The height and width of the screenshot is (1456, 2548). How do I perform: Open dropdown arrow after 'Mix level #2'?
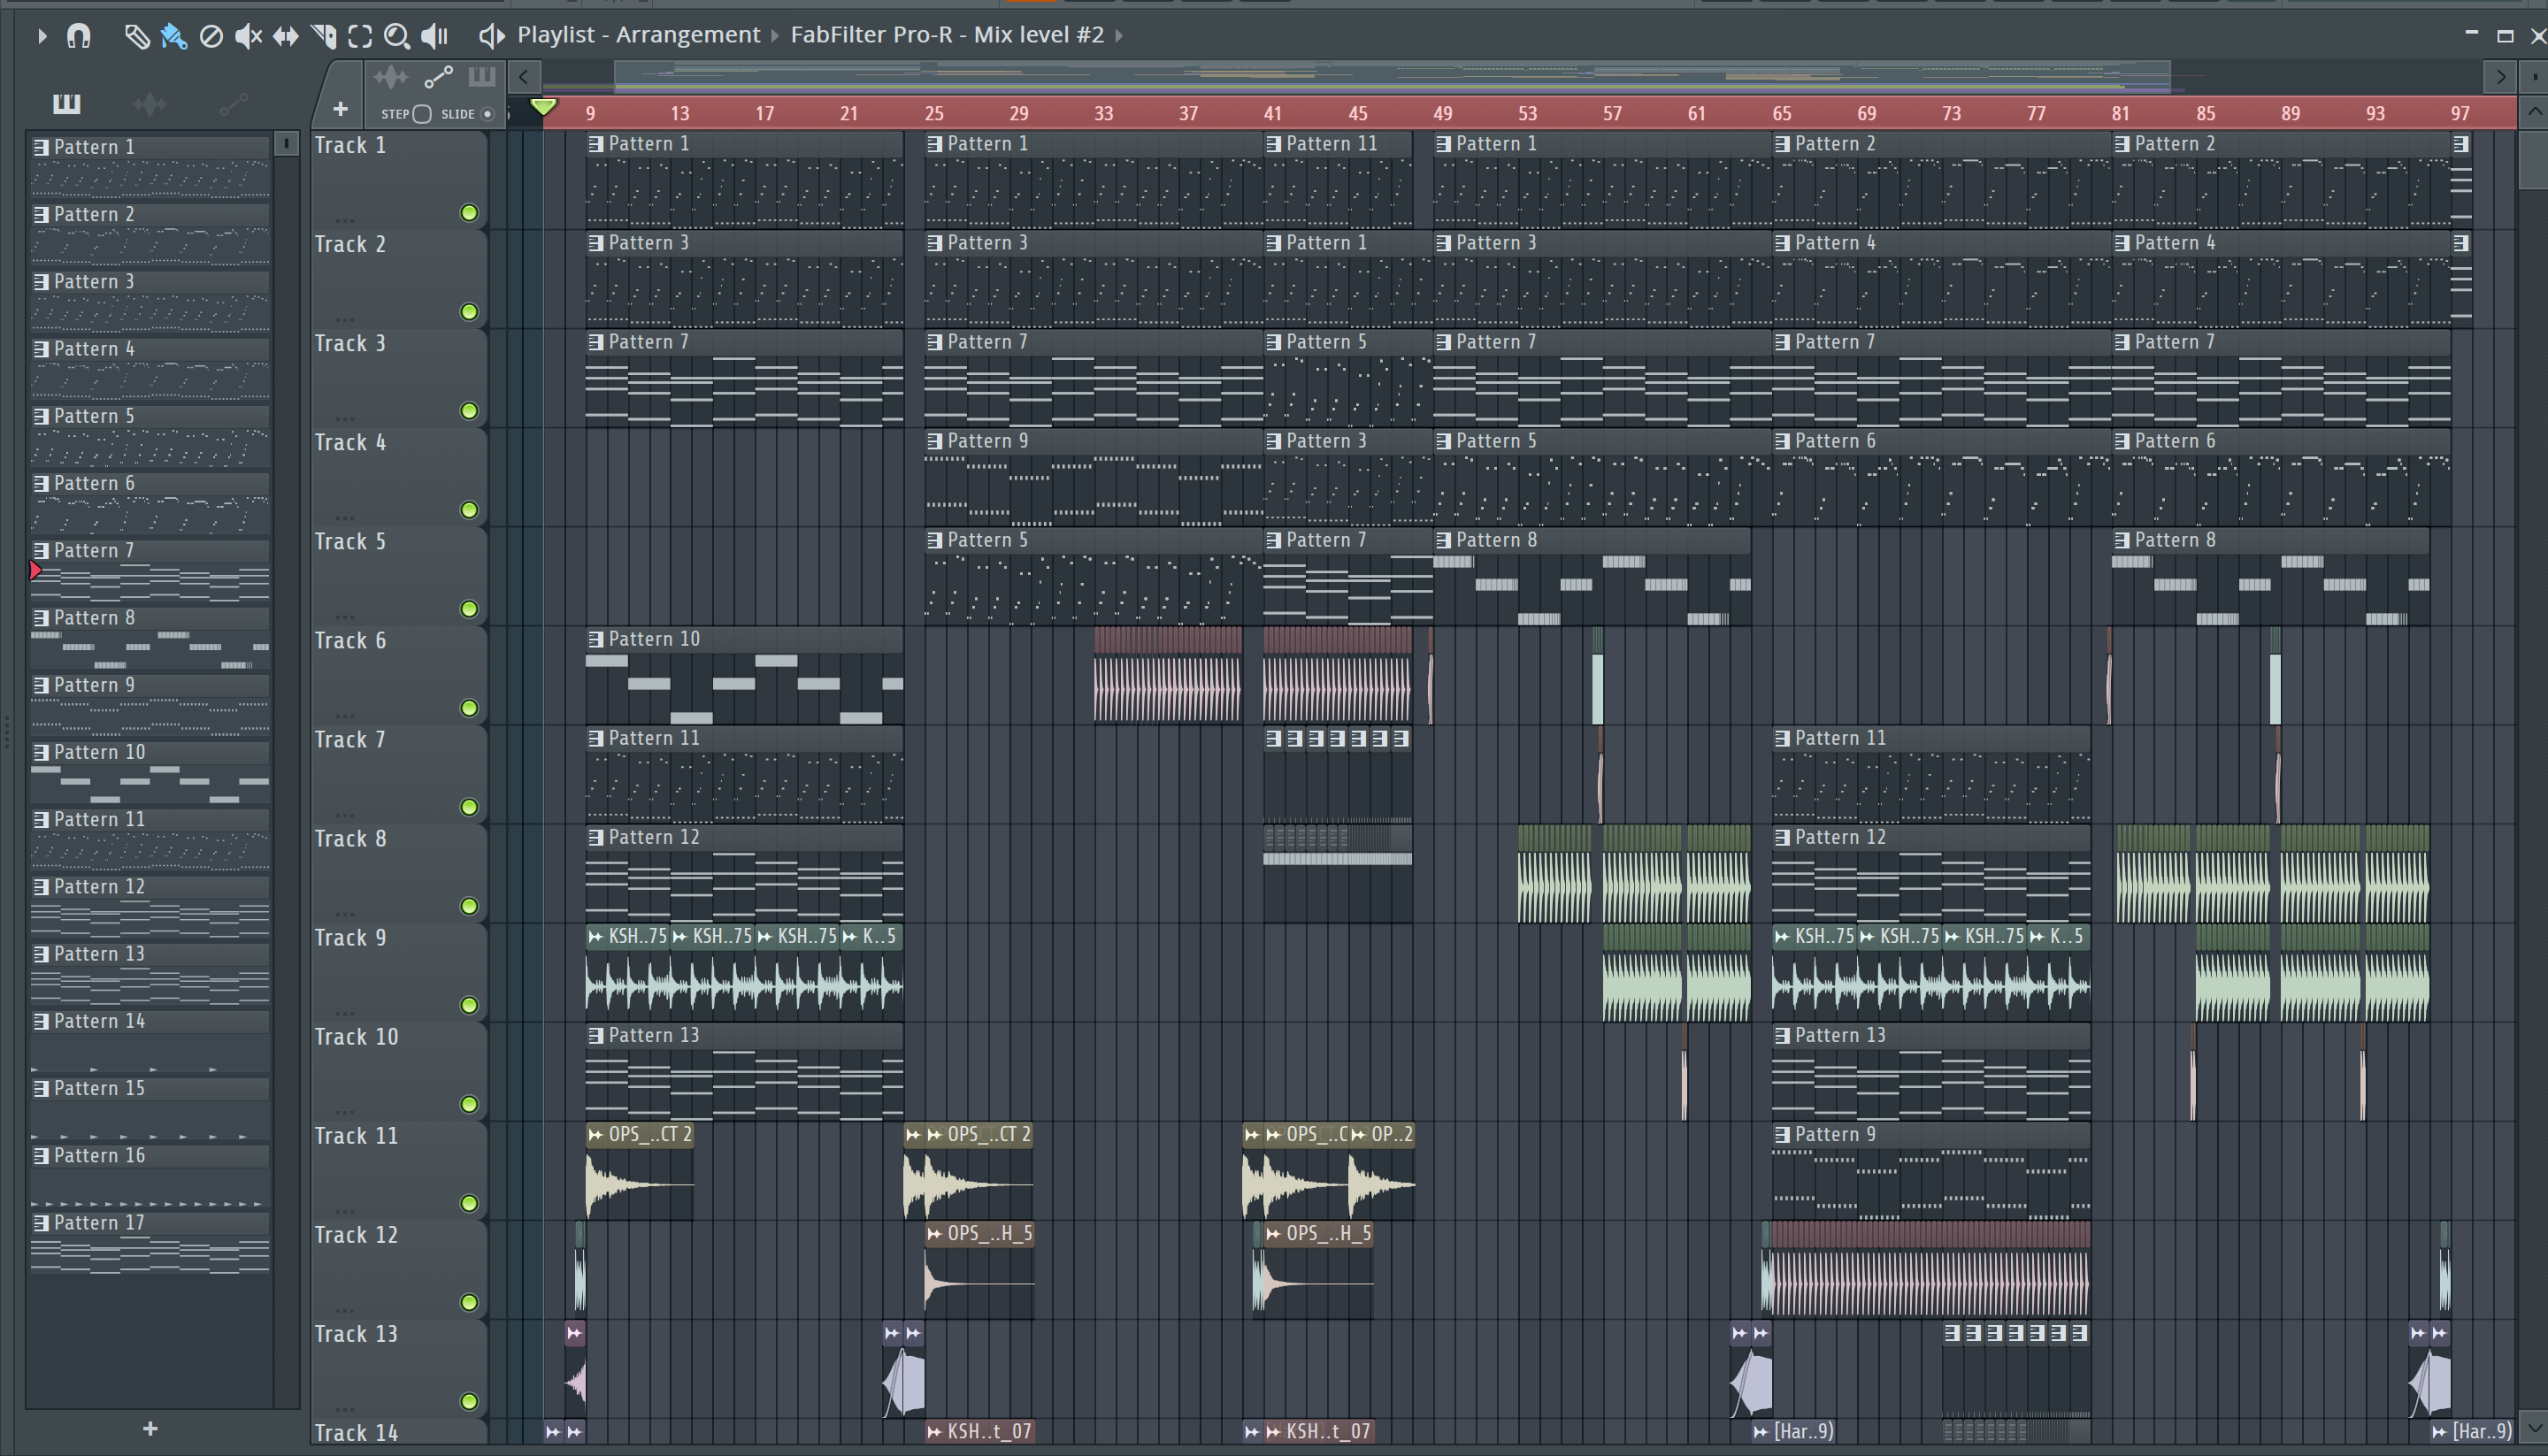pos(1118,36)
